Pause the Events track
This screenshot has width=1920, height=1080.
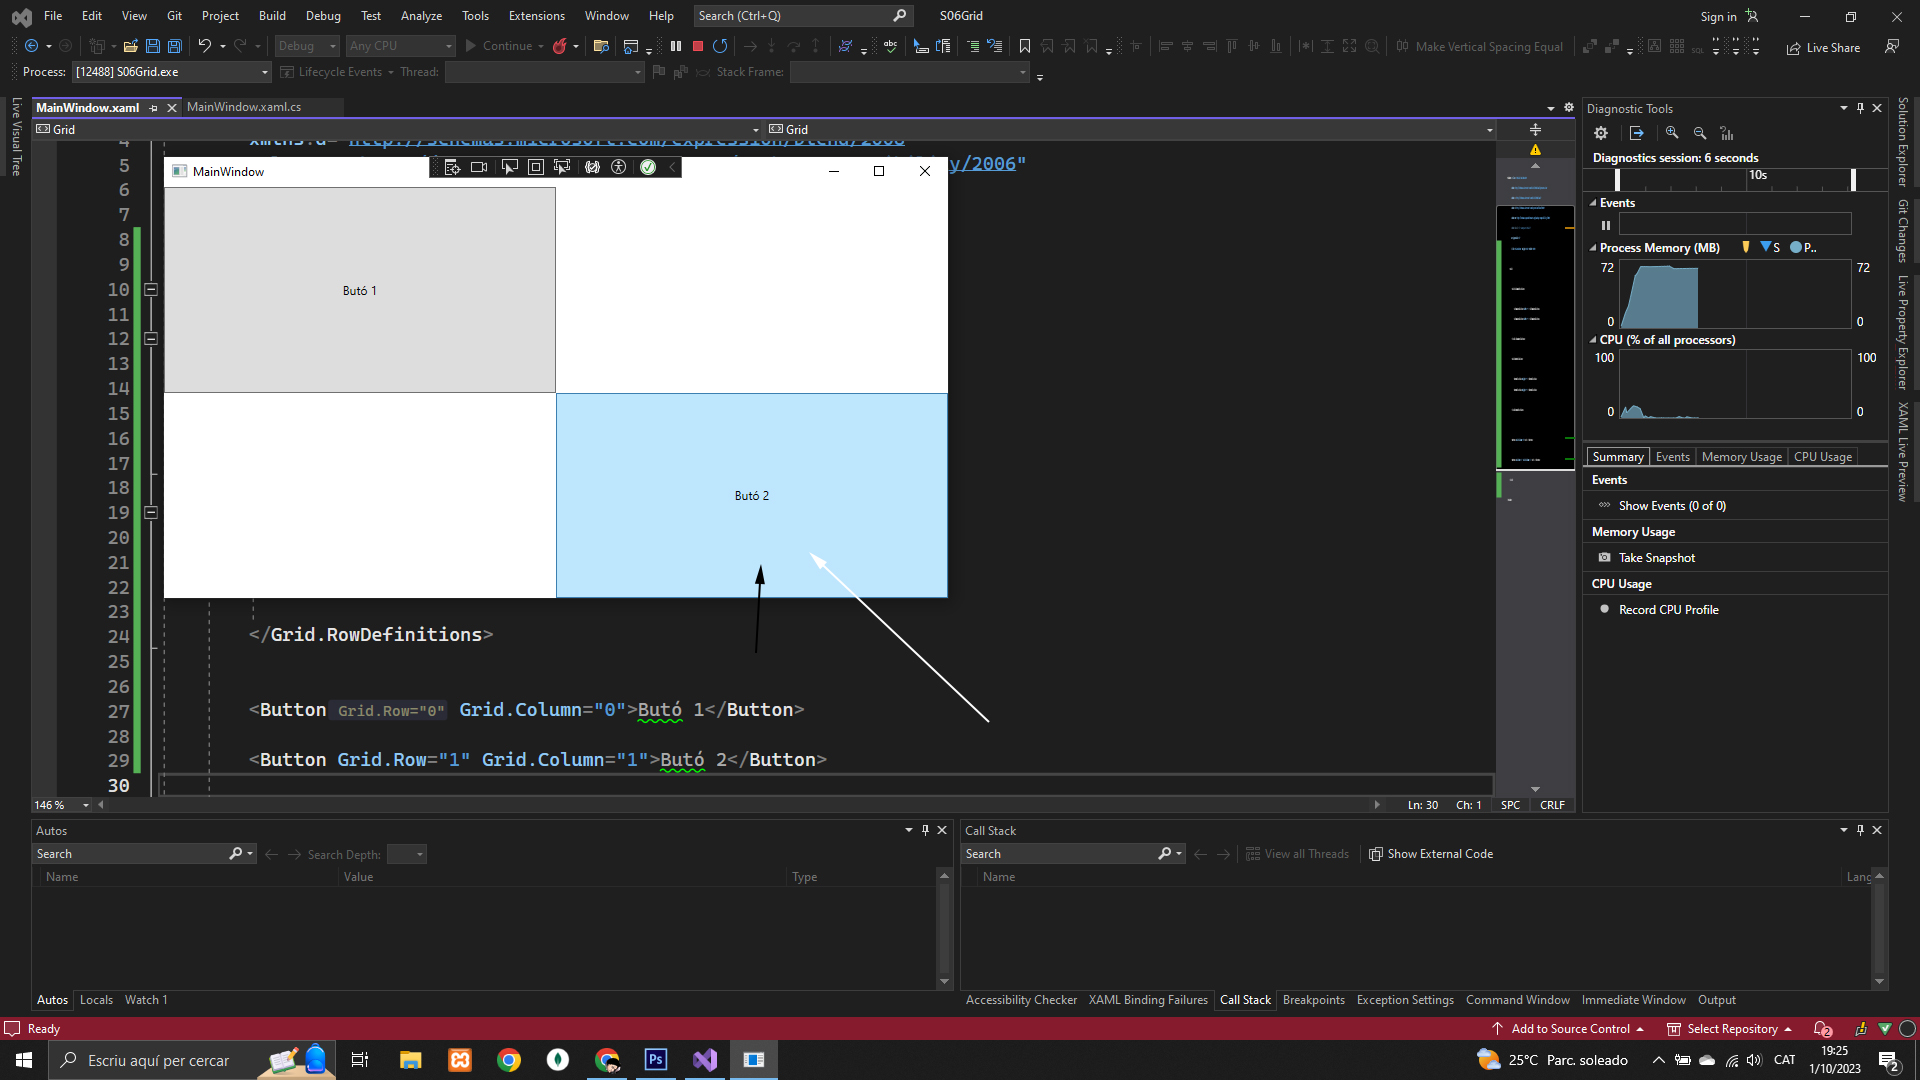pyautogui.click(x=1606, y=225)
